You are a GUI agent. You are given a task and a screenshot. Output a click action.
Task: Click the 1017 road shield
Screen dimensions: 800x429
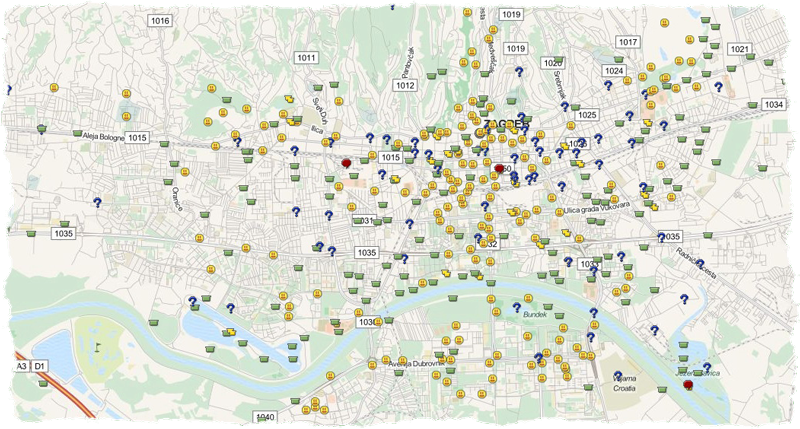tap(628, 42)
